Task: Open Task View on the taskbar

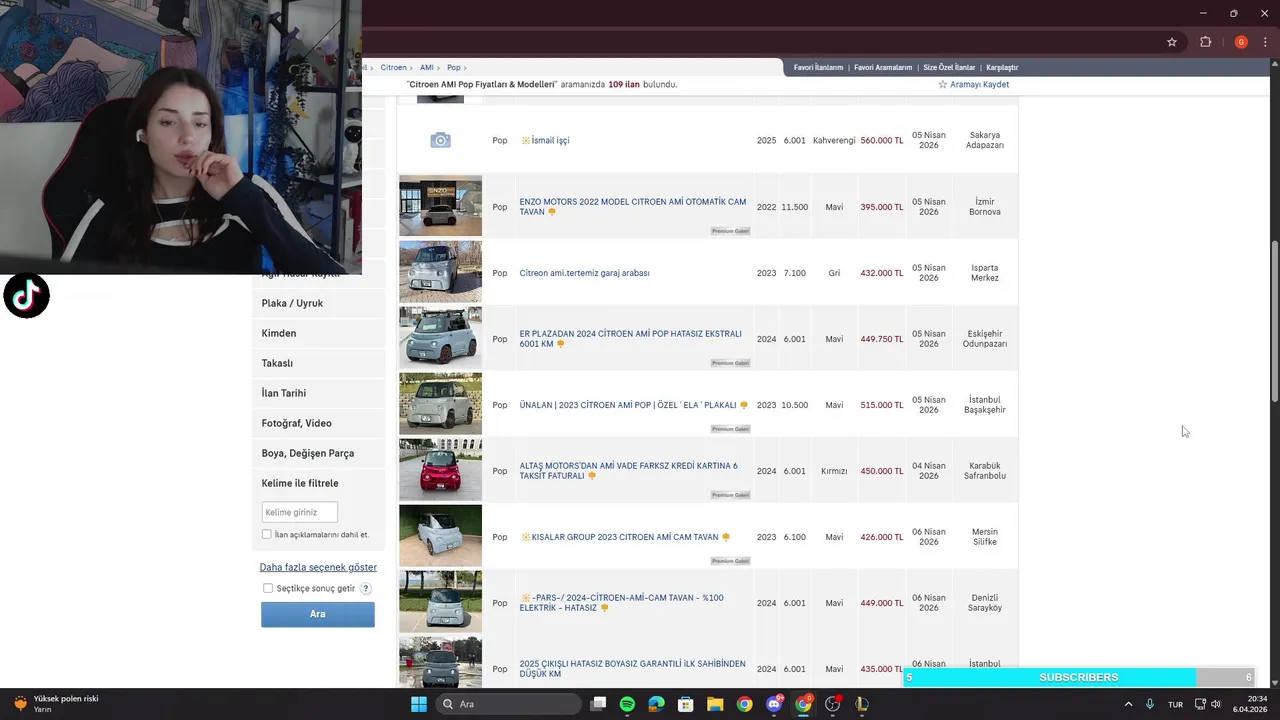Action: tap(598, 704)
